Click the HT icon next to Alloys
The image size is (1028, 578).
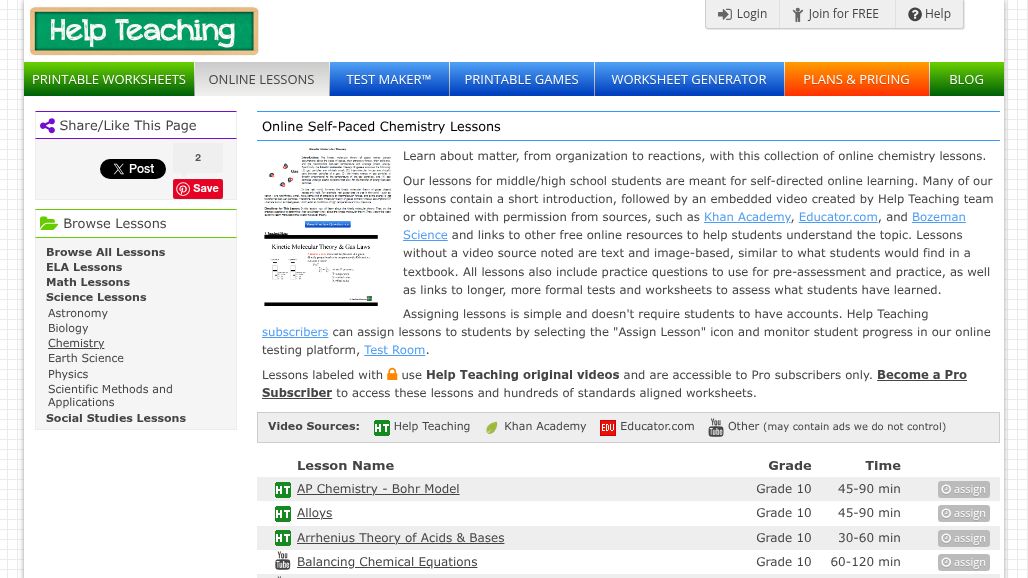click(283, 514)
